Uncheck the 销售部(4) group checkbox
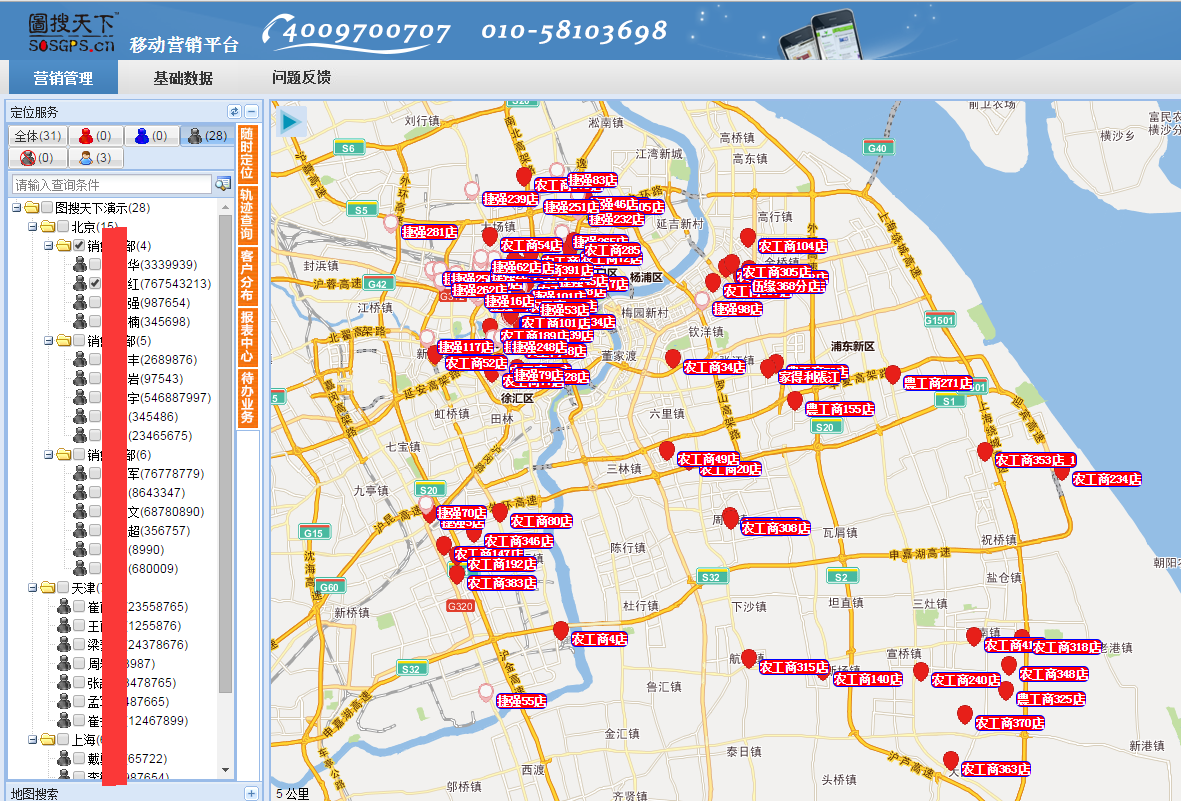 point(79,246)
